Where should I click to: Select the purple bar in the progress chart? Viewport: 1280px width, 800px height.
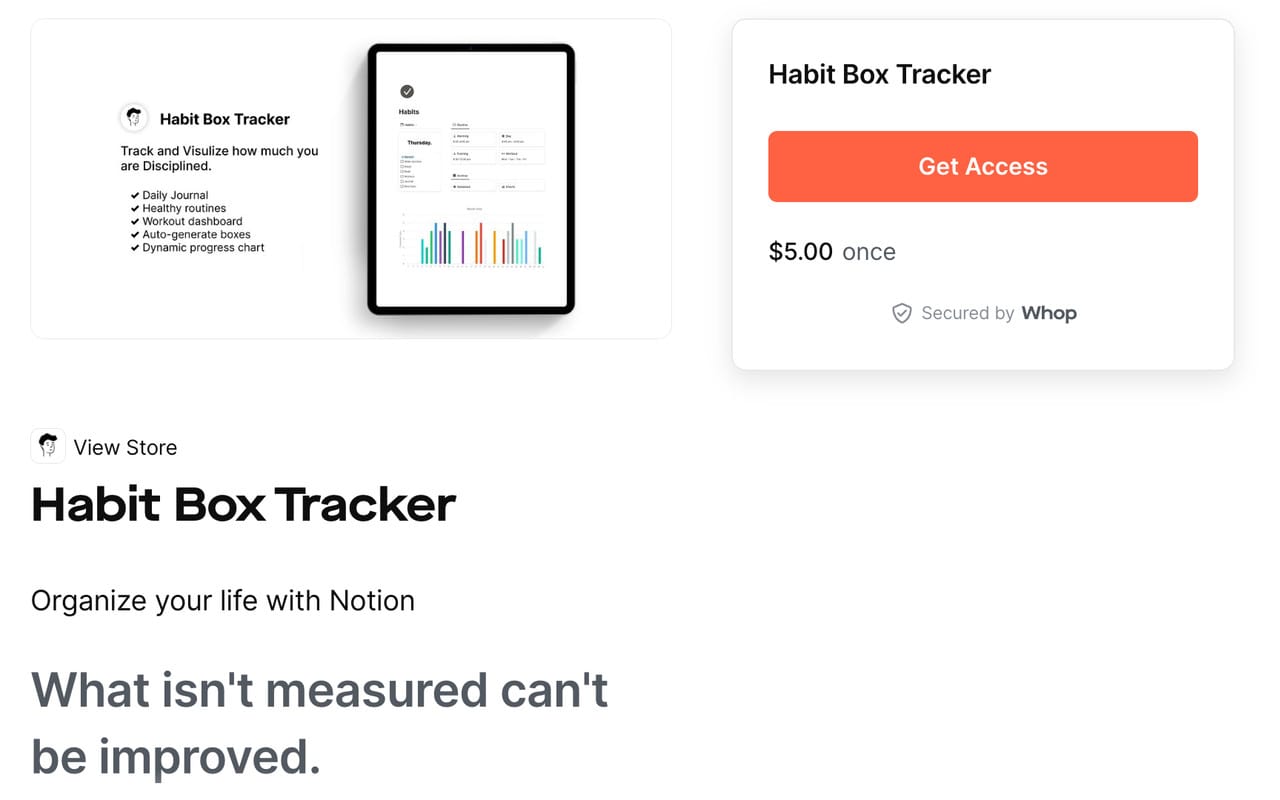(x=463, y=245)
